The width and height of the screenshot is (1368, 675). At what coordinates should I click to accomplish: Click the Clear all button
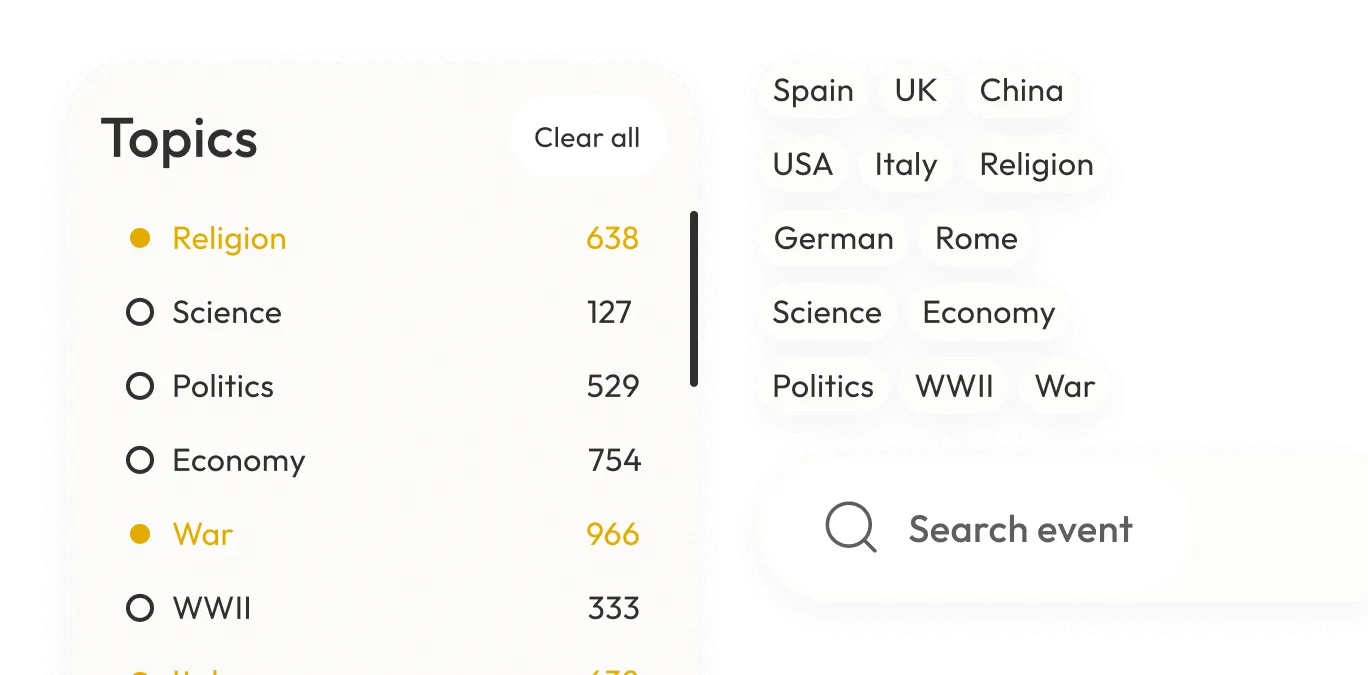(588, 137)
